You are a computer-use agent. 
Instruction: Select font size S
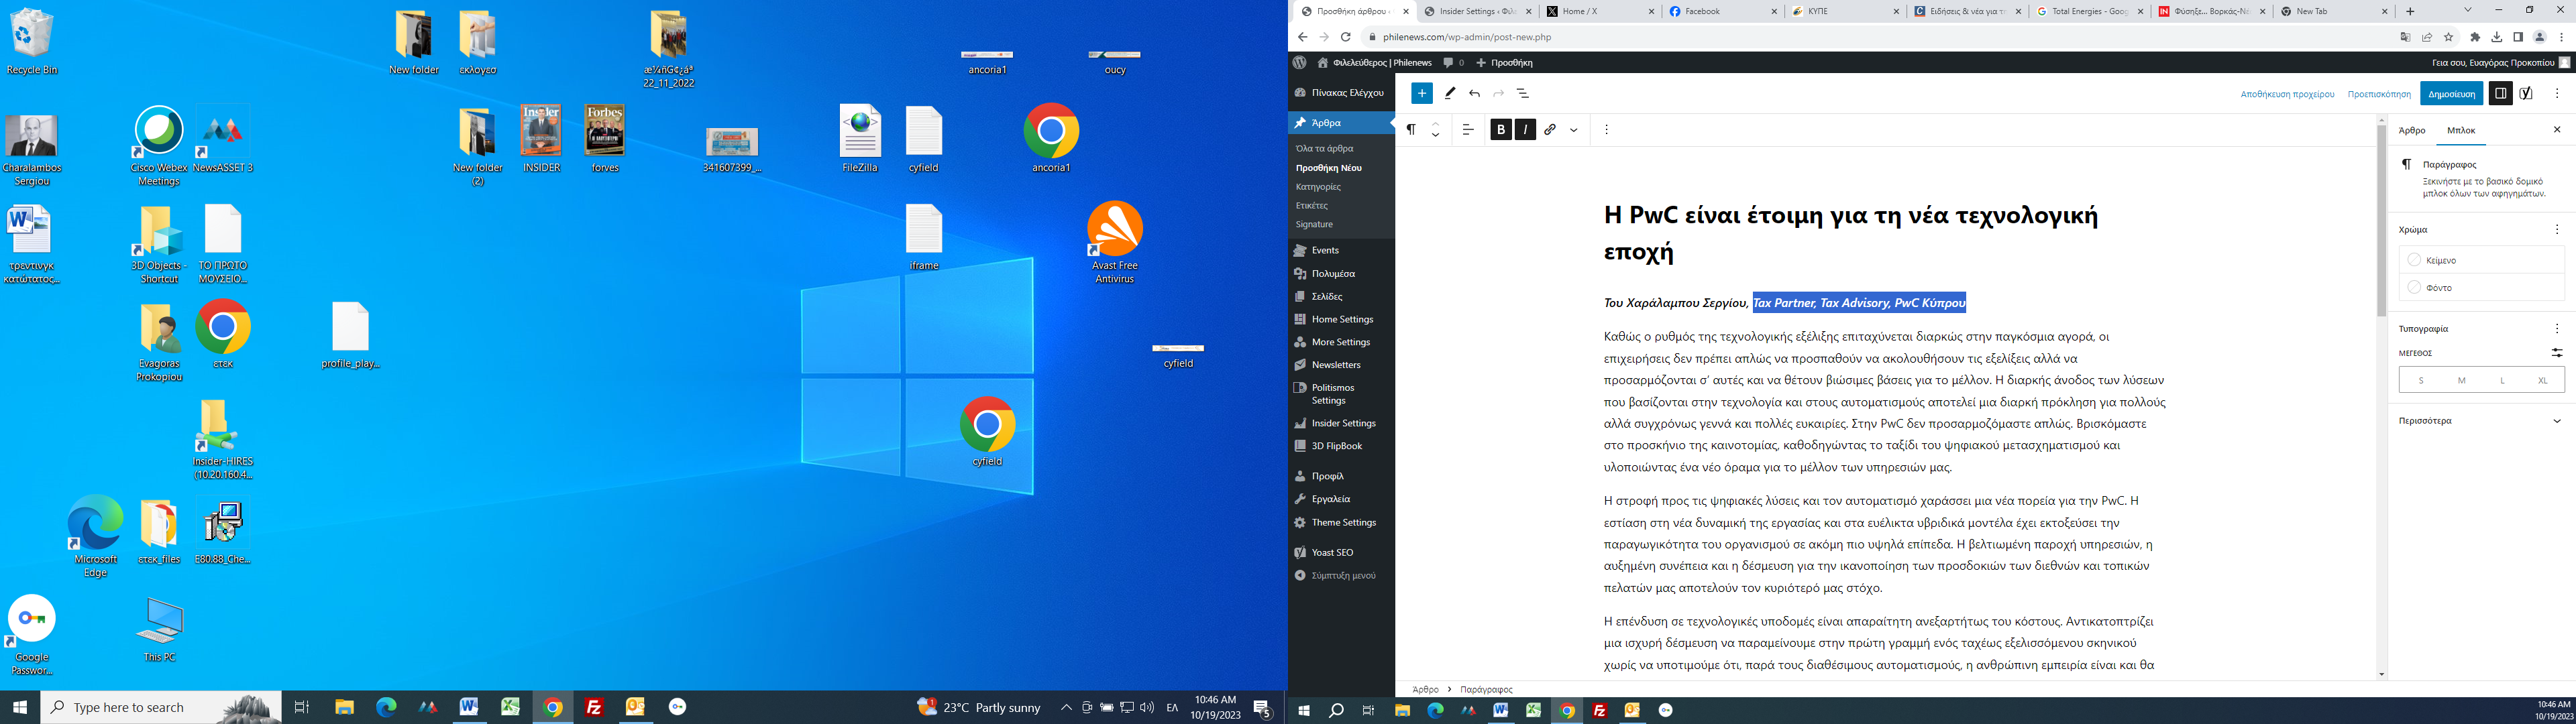click(2420, 380)
